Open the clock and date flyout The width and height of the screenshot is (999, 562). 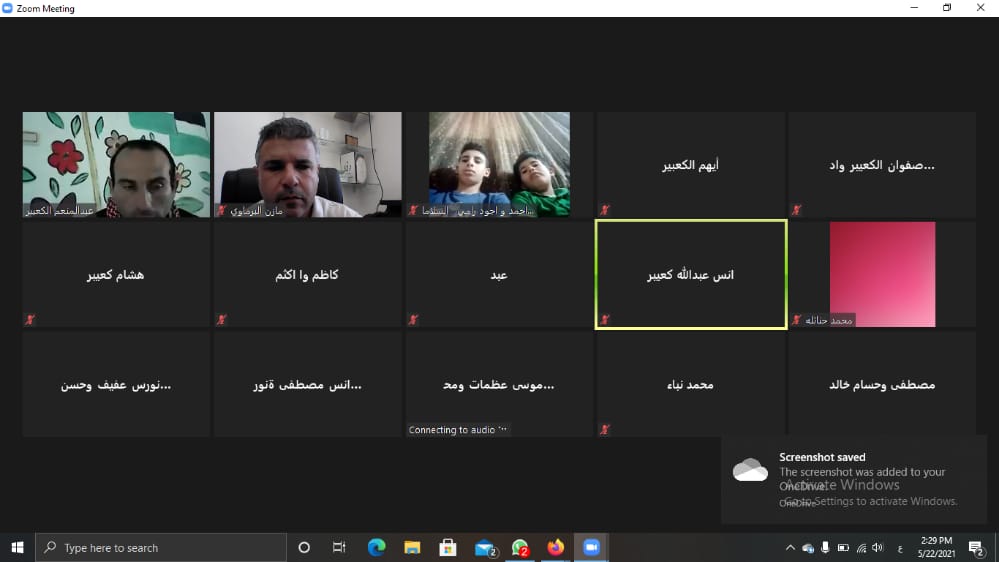939,547
